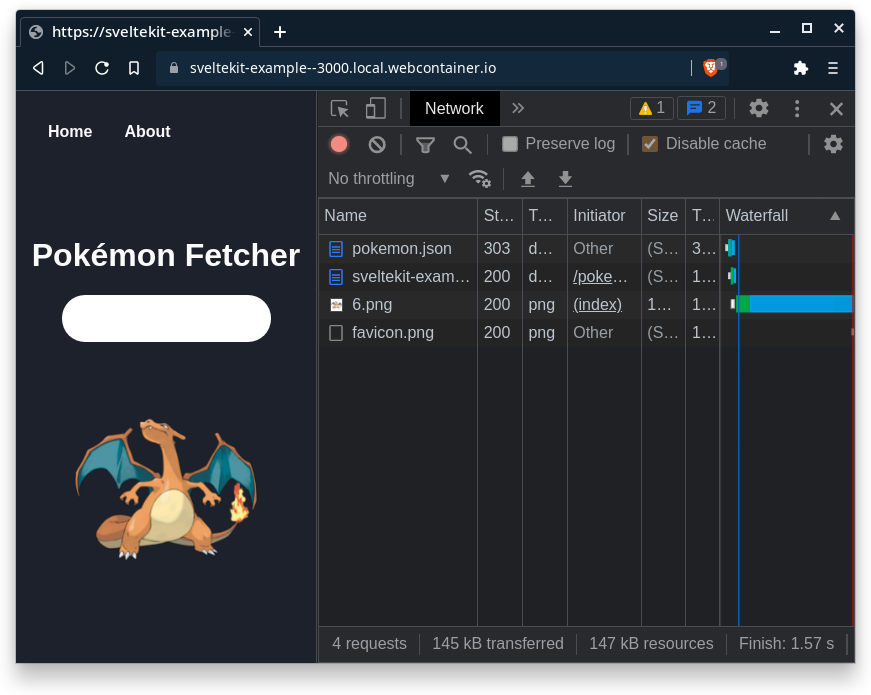Click the blue waterfall bar for 6.png
Screen dimensions: 871x695
click(800, 304)
